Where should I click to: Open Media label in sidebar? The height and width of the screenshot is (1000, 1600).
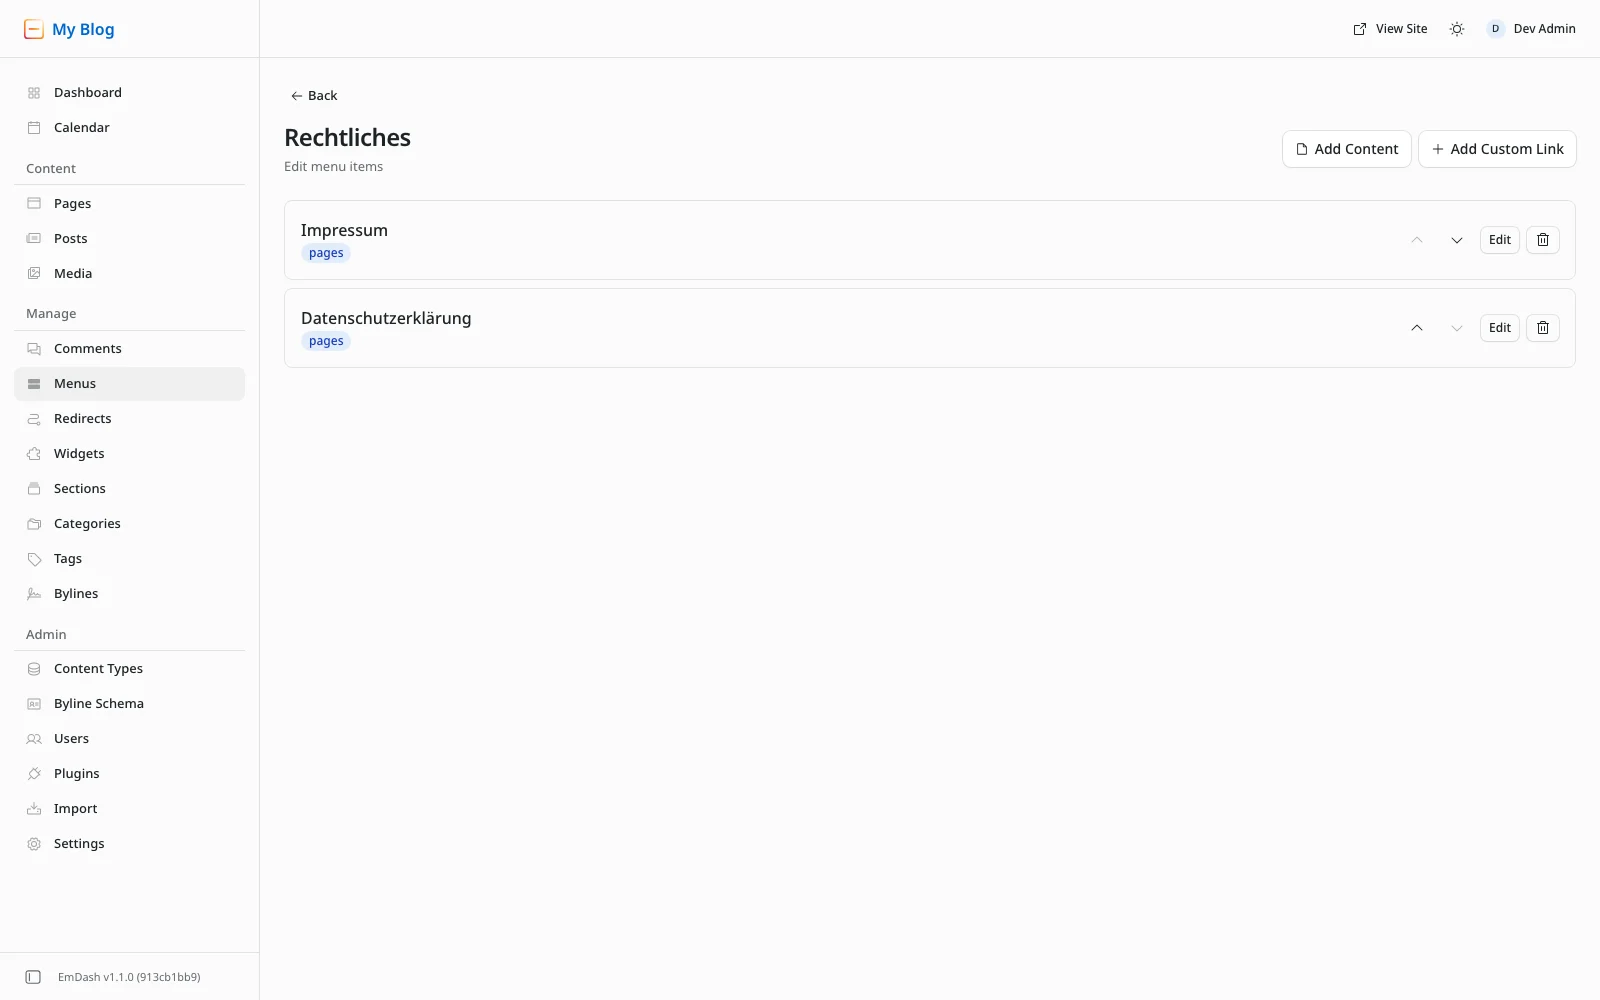coord(73,274)
